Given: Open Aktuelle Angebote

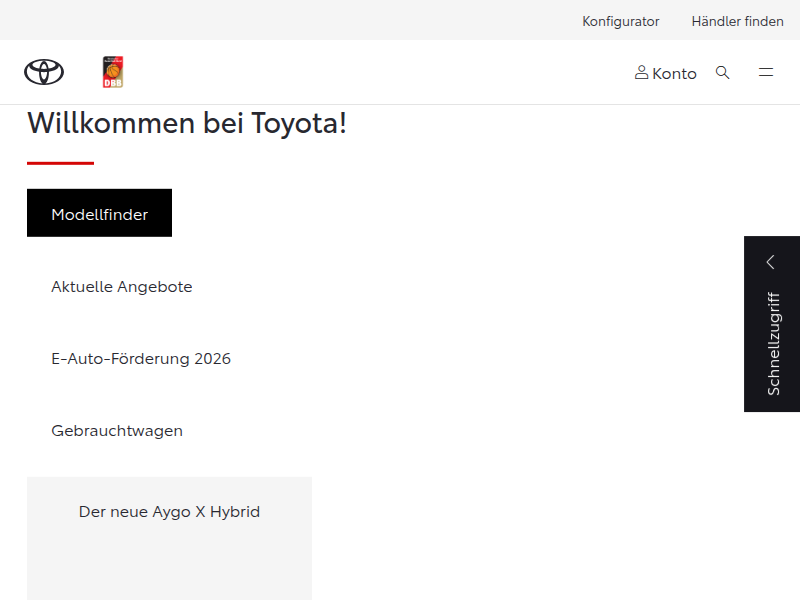Looking at the screenshot, I should tap(121, 286).
